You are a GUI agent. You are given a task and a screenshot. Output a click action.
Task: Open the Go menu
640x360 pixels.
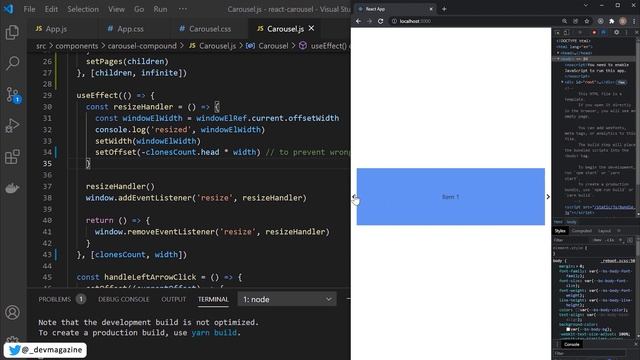139,9
